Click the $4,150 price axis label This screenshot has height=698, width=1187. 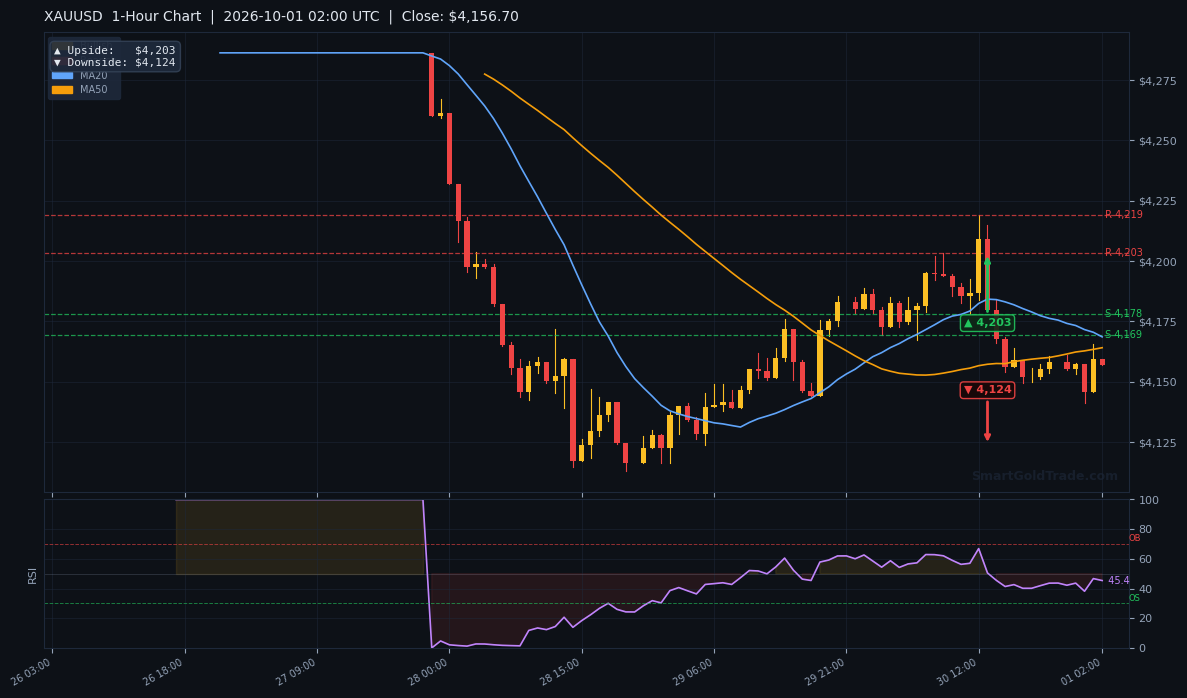(x=1157, y=382)
